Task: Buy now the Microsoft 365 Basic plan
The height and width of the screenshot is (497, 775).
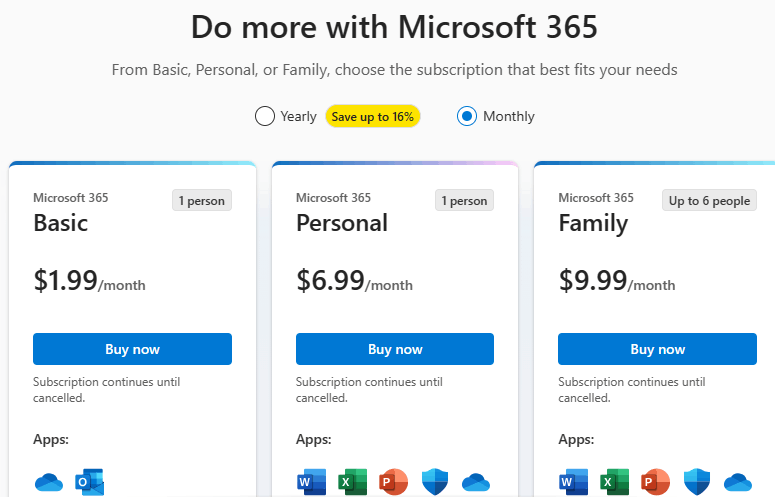Action: coord(132,349)
